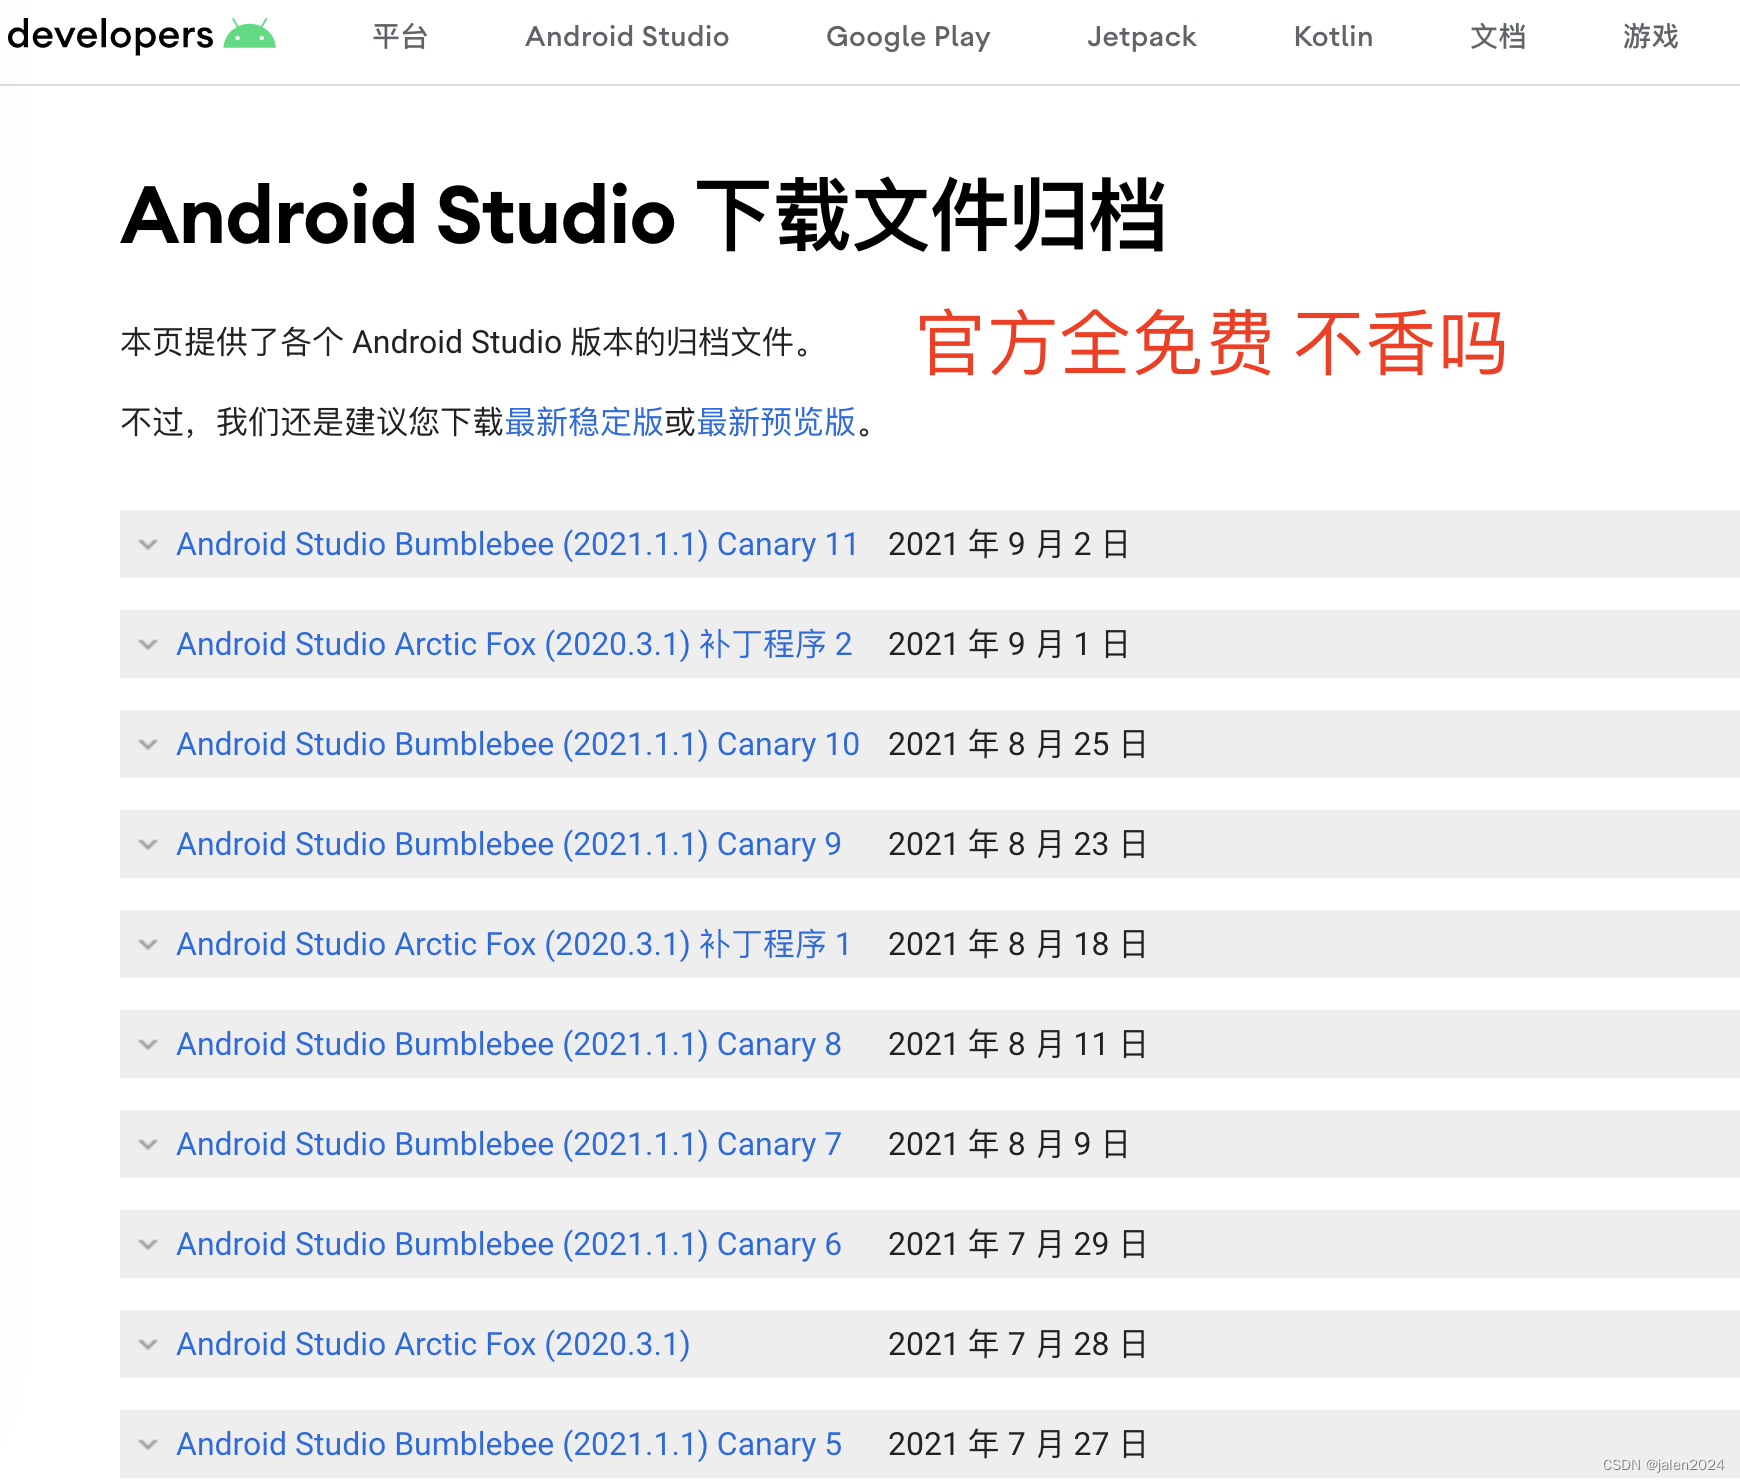Click the Android developers logo
The height and width of the screenshot is (1482, 1740).
click(141, 36)
